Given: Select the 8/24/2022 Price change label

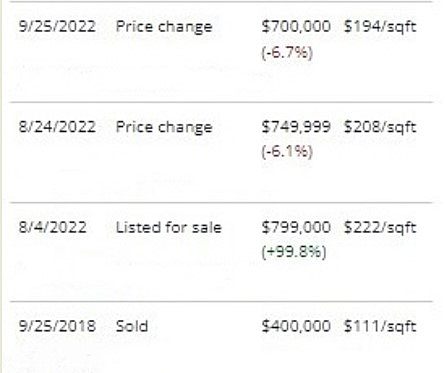Looking at the screenshot, I should coord(164,127).
